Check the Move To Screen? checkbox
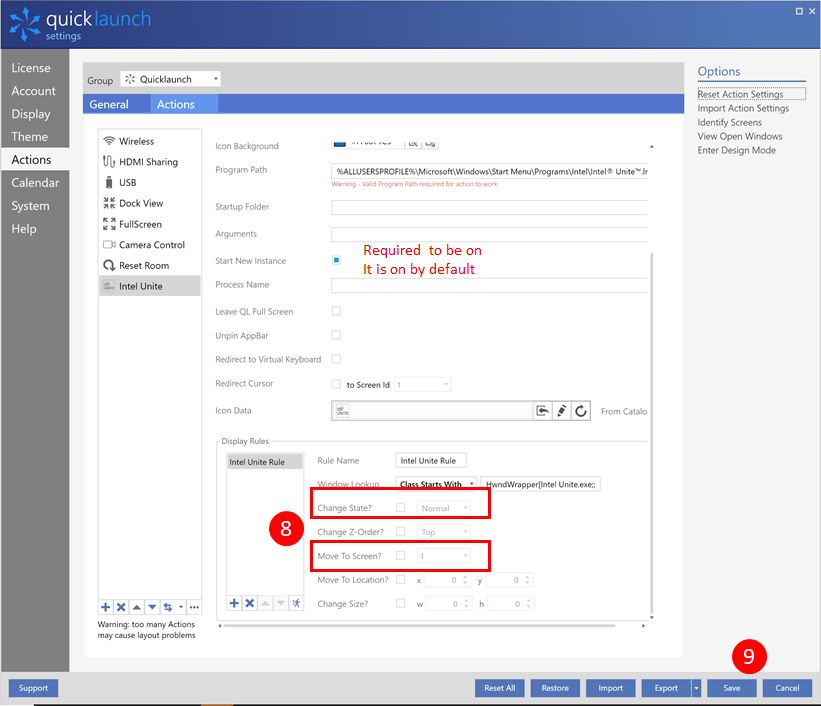The width and height of the screenshot is (821, 706). click(401, 555)
